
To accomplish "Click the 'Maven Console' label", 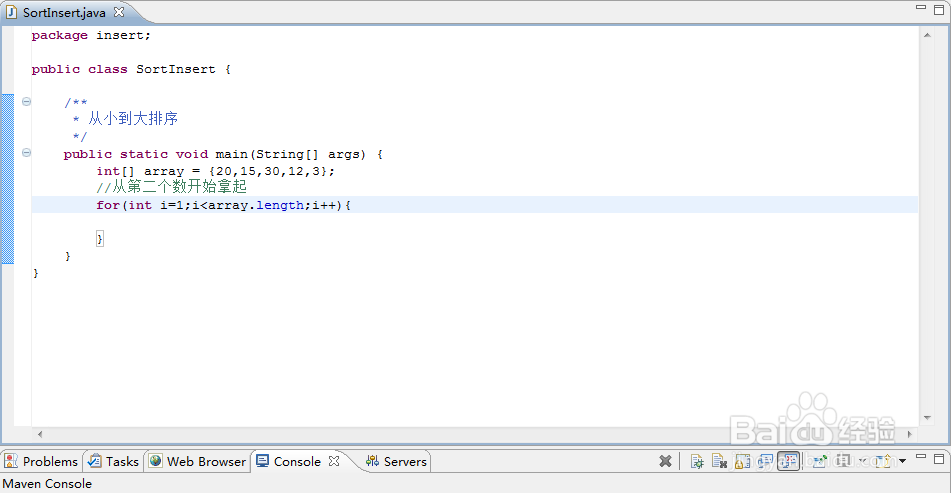I will (x=47, y=484).
